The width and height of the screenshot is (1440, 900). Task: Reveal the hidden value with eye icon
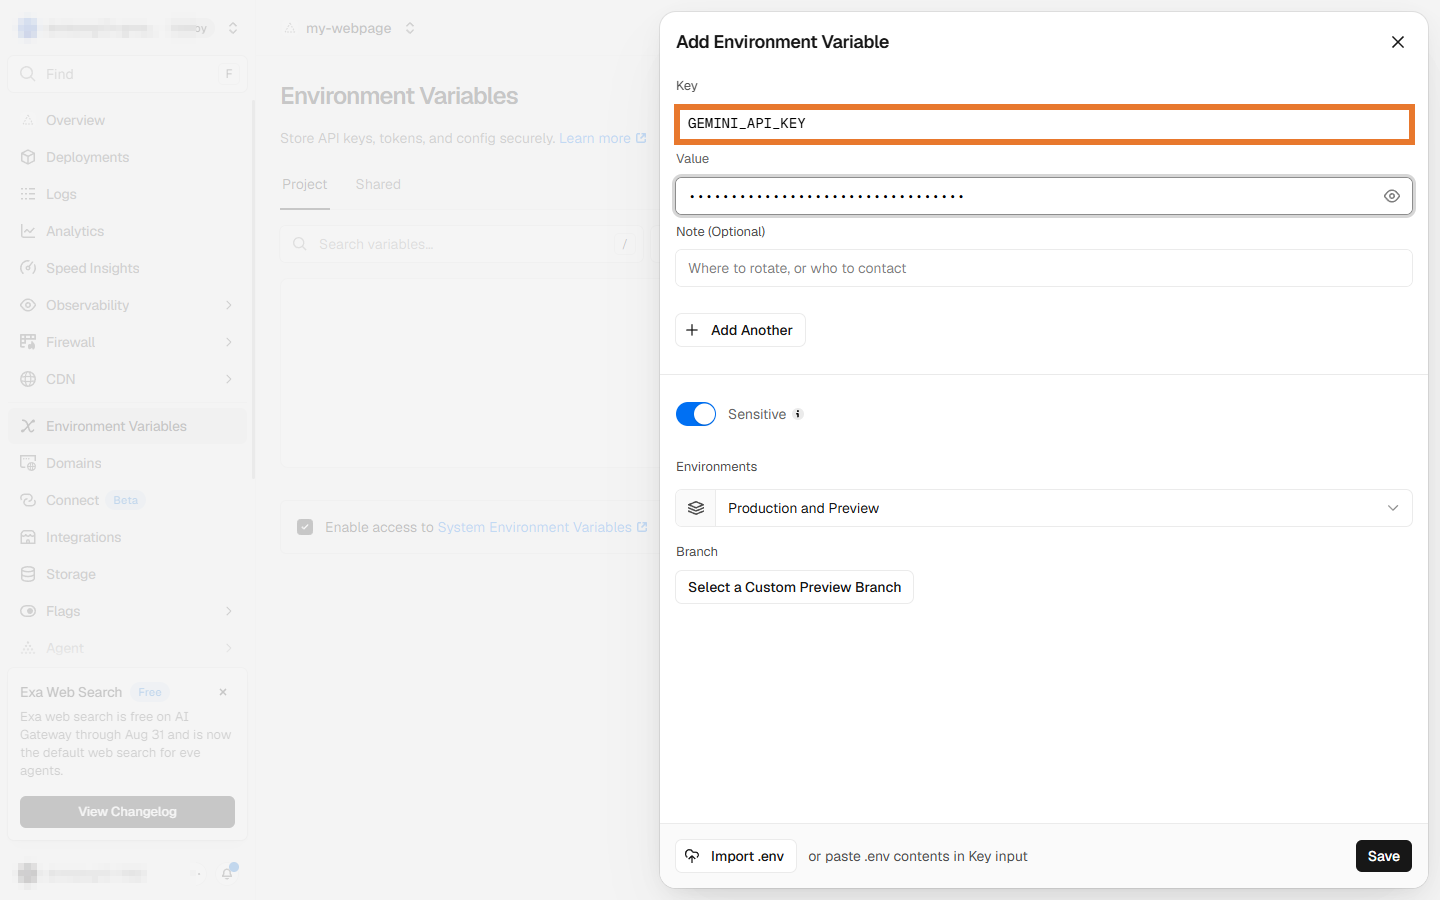1391,196
